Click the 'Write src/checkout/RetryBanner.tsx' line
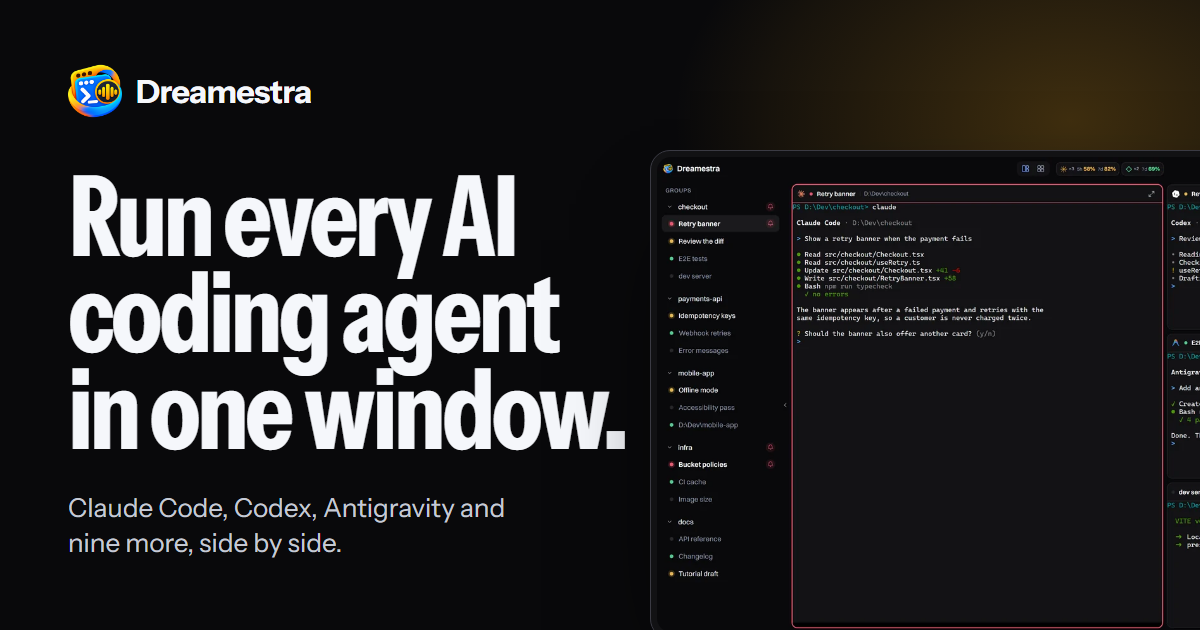Screen dimensions: 1200x630 coord(876,278)
